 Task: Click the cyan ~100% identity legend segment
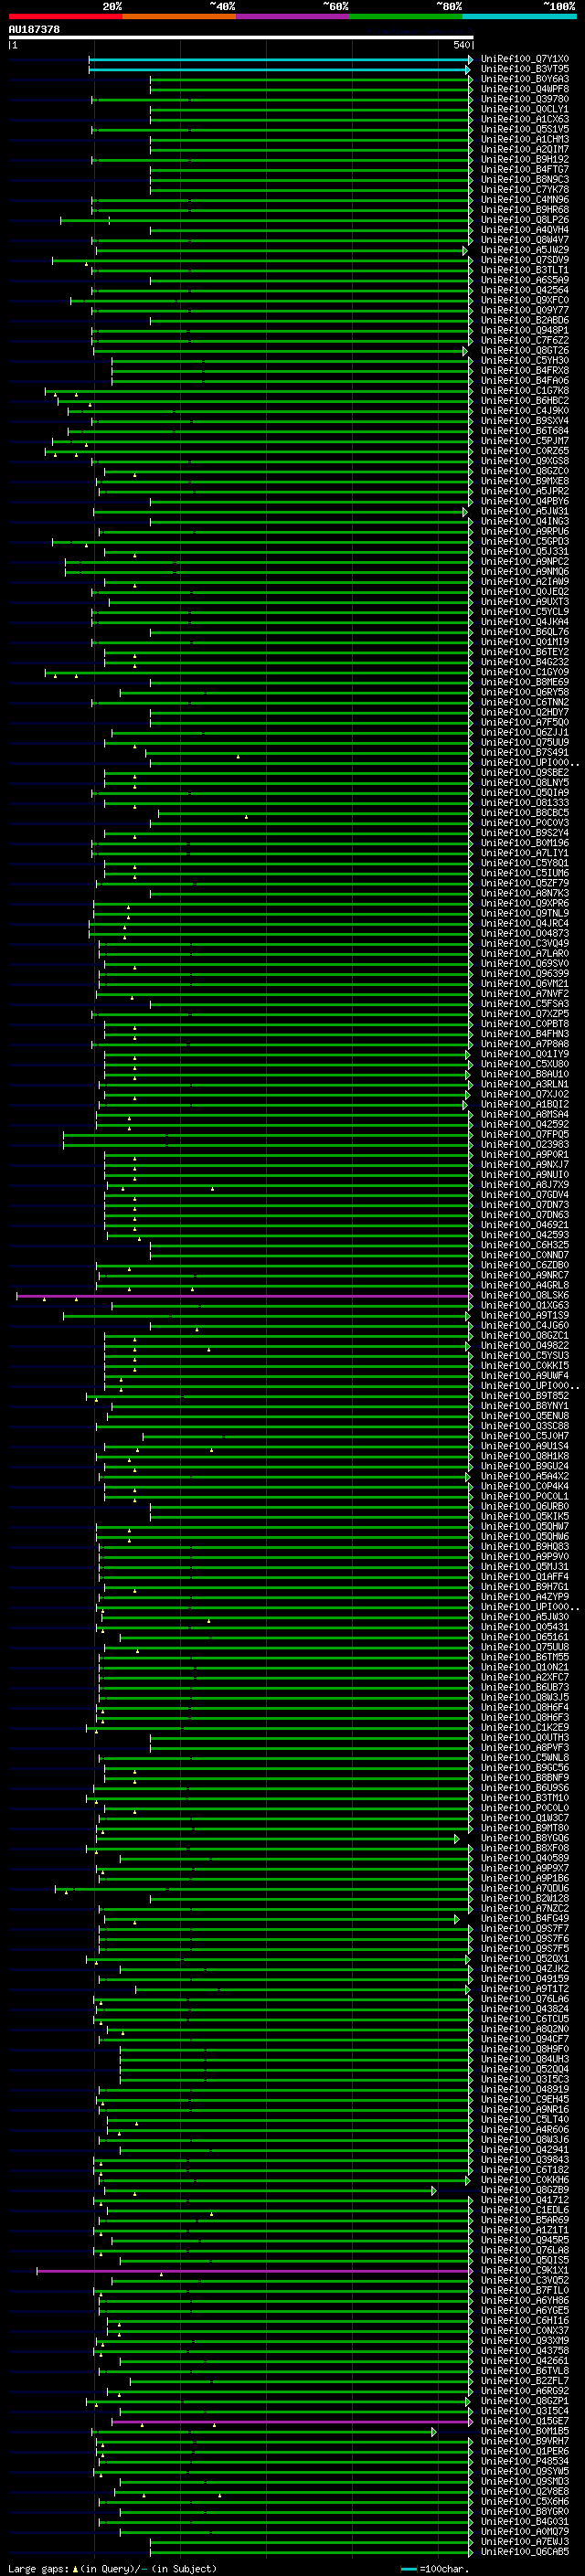click(x=520, y=16)
